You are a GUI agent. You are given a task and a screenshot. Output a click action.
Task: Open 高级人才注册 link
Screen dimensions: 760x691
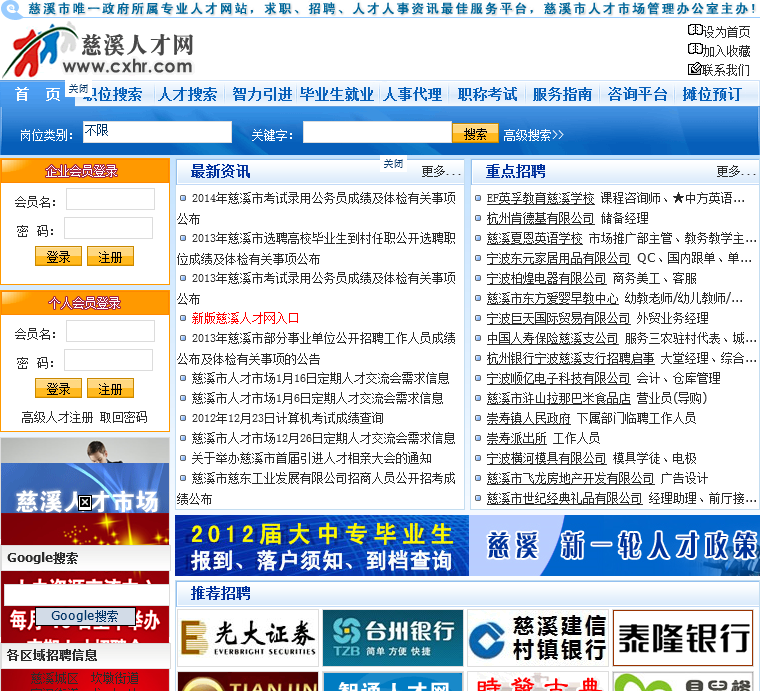point(57,417)
